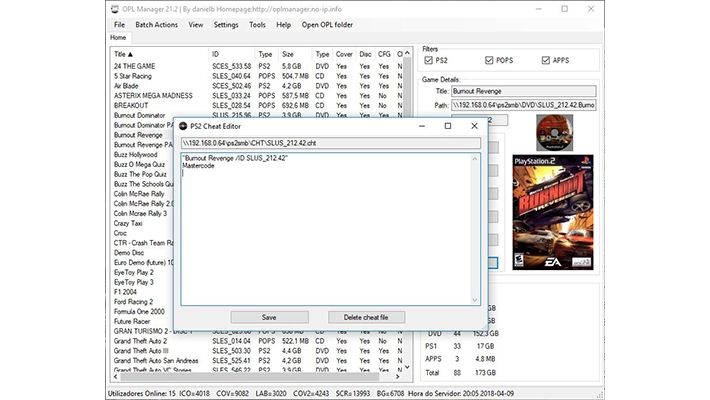Screen dimensions: 710x400
Task: Select Croc in the game list
Action: click(x=120, y=233)
